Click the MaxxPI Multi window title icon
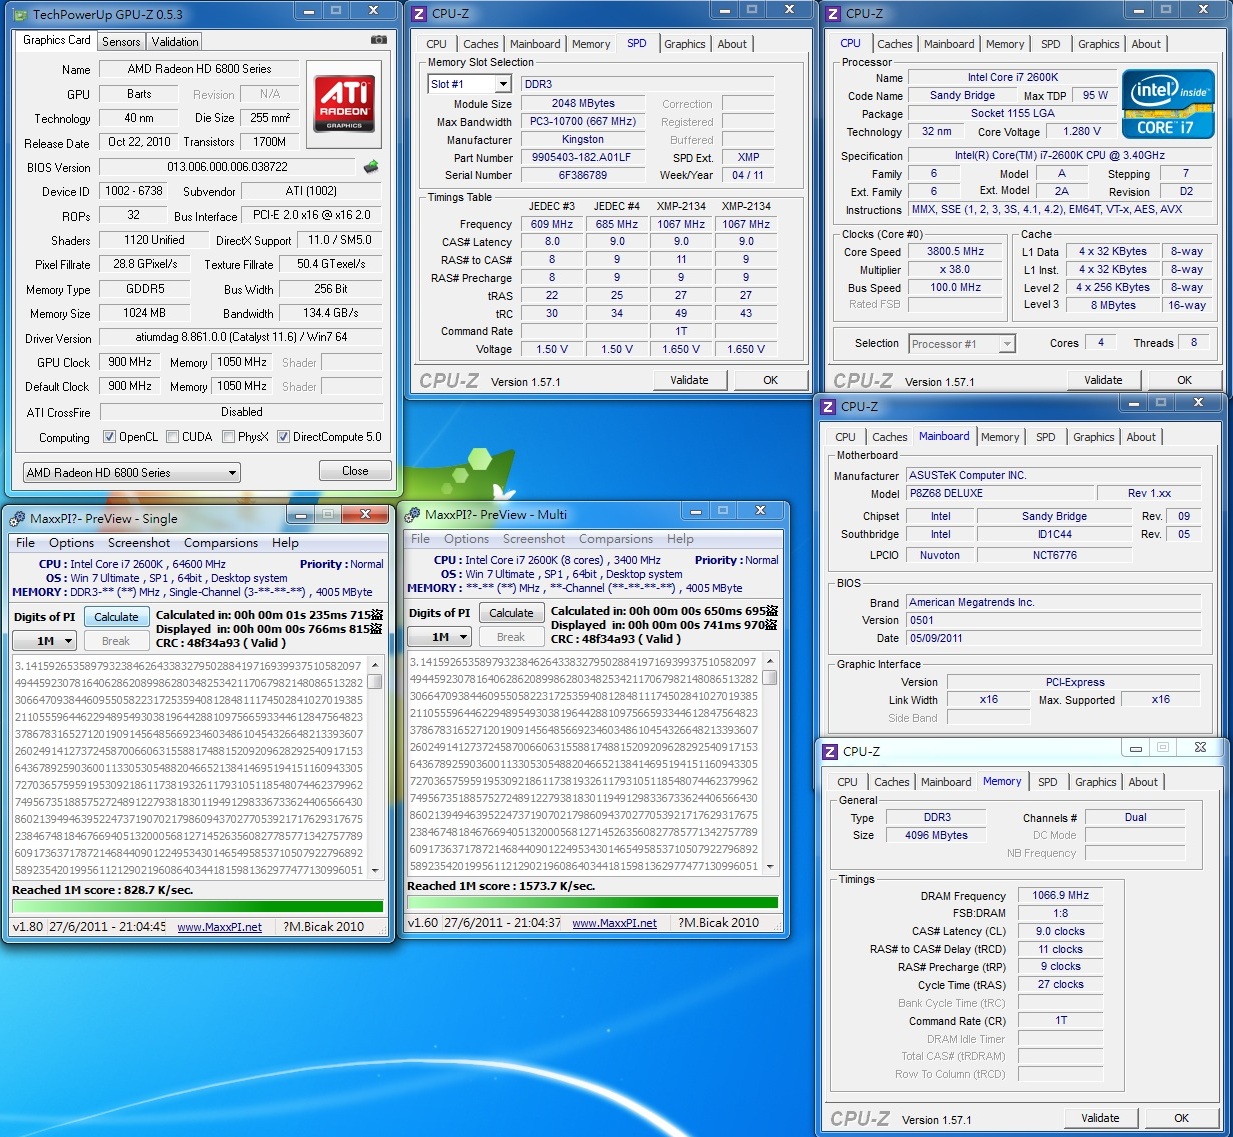1233x1137 pixels. tap(412, 514)
